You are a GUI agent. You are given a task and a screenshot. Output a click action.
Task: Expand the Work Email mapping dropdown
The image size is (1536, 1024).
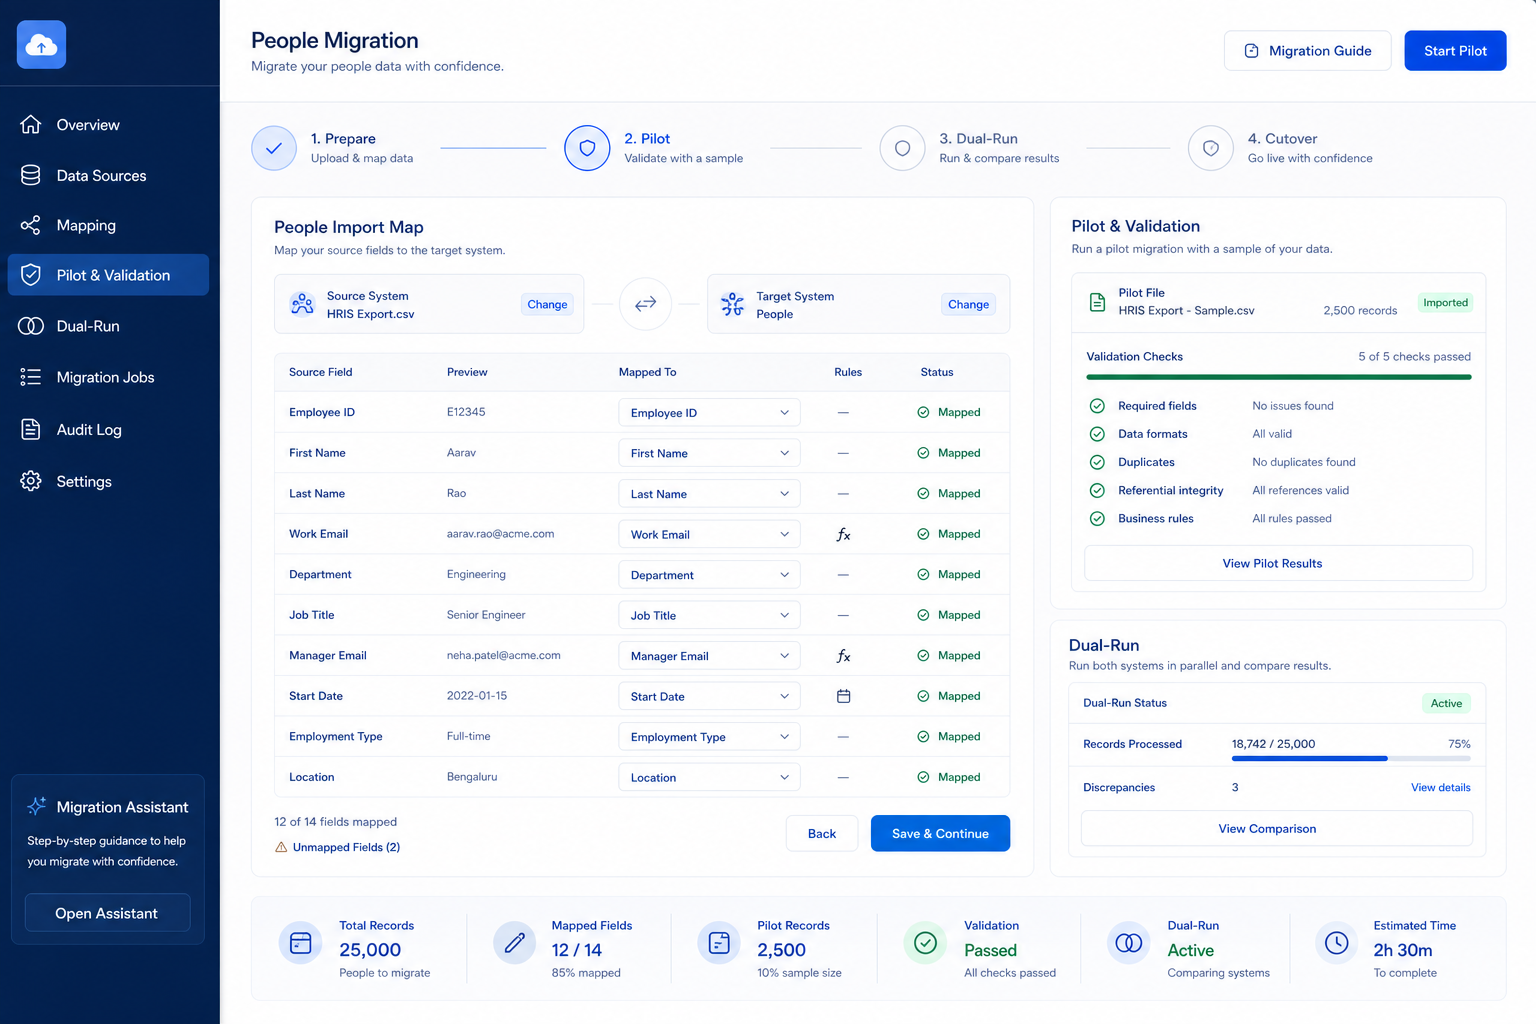(x=709, y=534)
